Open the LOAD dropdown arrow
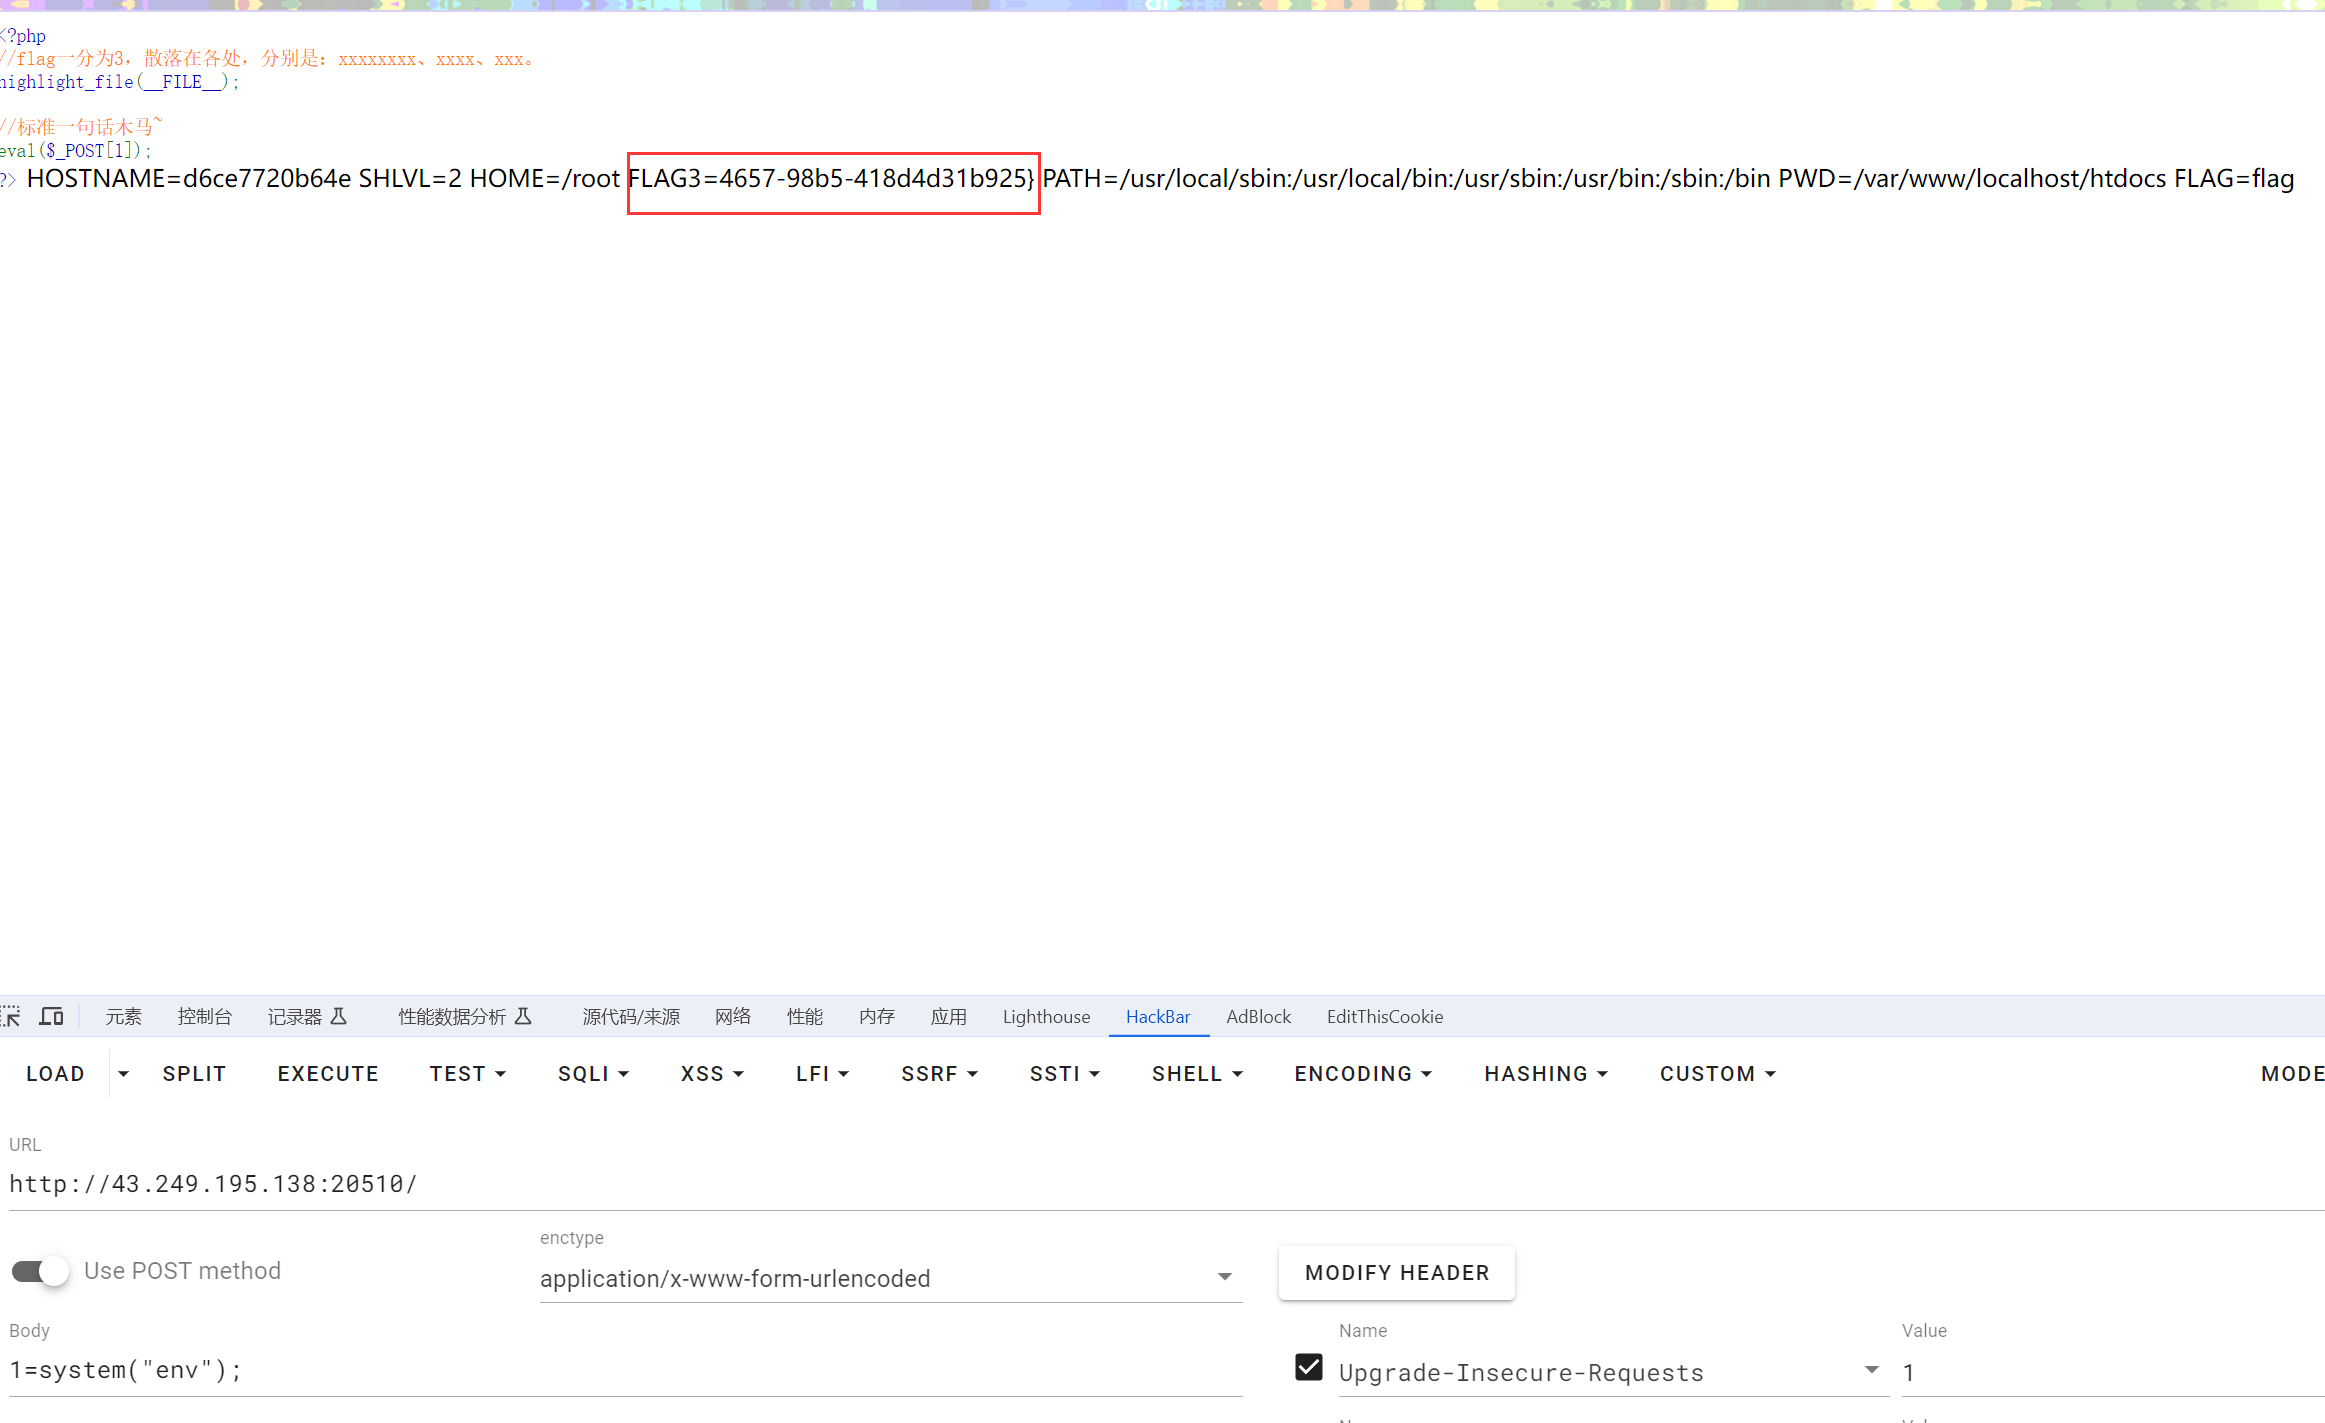 (x=123, y=1073)
